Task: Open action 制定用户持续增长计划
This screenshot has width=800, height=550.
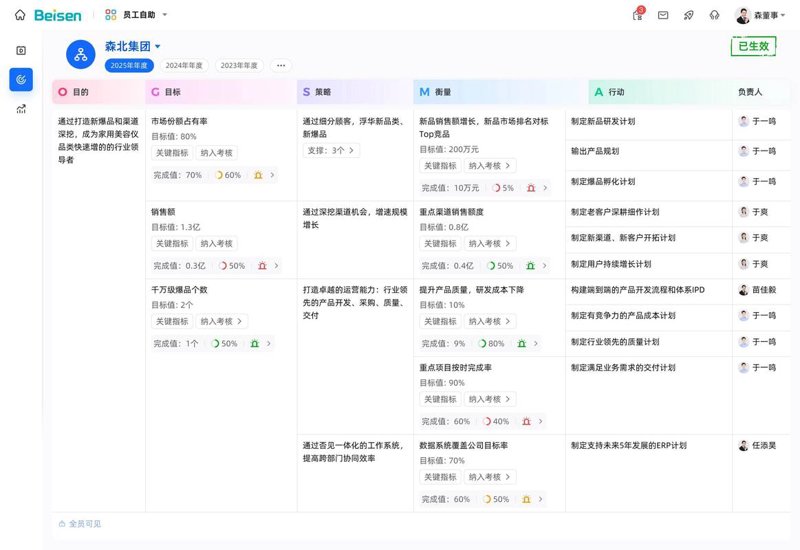Action: coord(611,264)
